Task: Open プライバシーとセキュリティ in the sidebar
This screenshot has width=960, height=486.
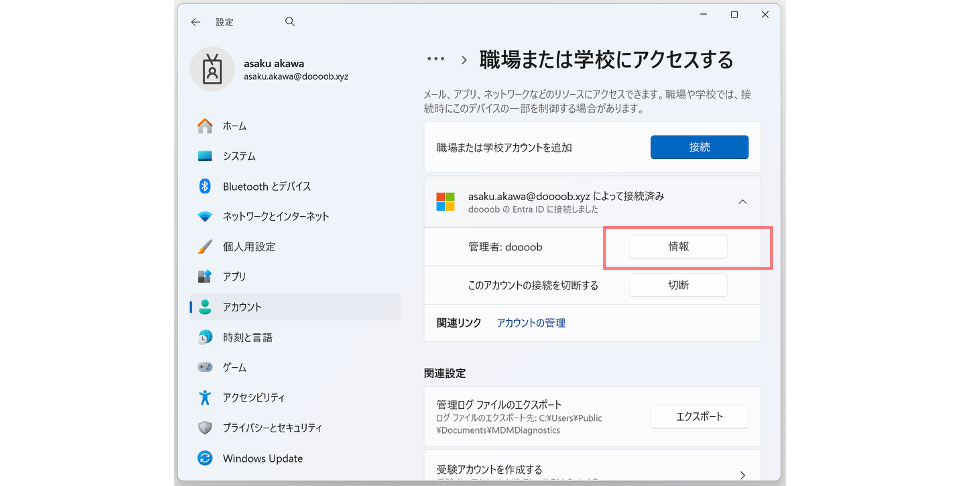Action: pyautogui.click(x=271, y=428)
